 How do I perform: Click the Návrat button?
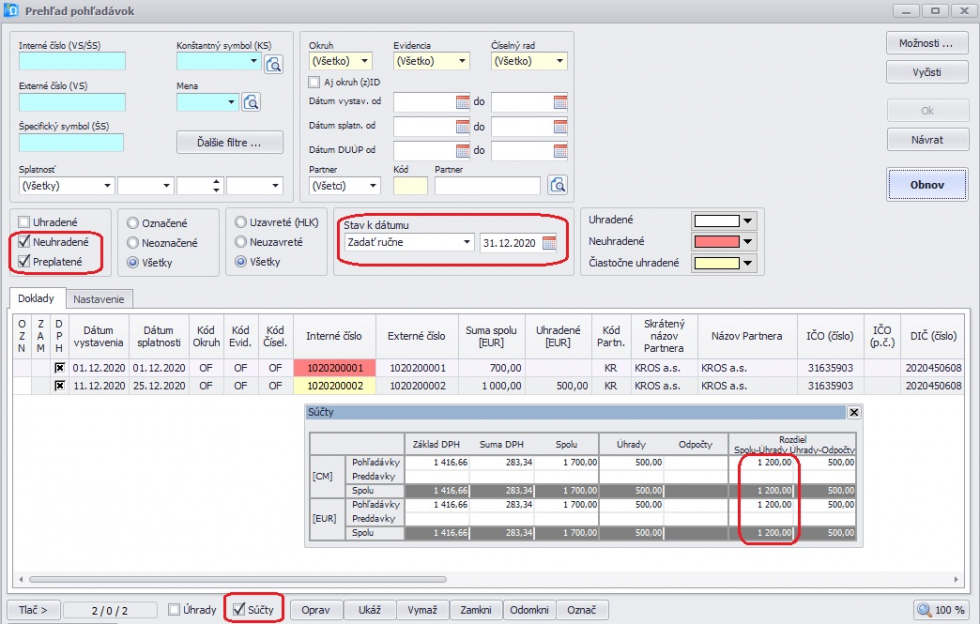pos(926,140)
